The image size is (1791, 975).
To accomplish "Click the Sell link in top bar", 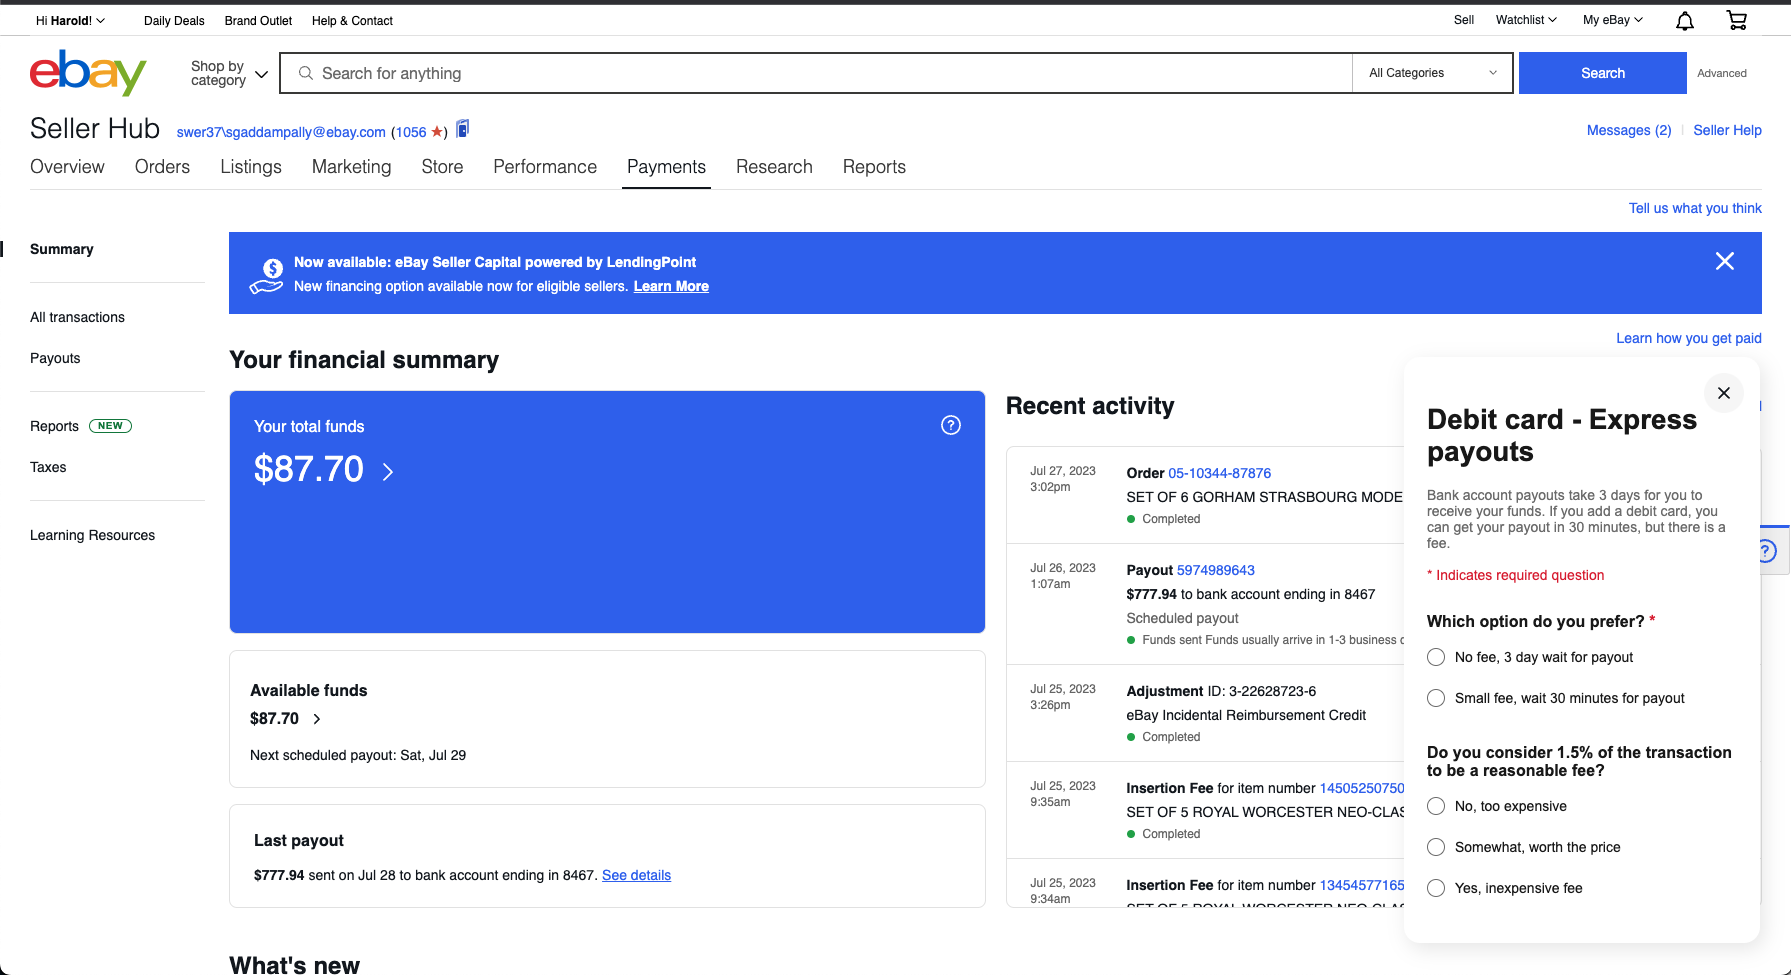I will point(1464,20).
